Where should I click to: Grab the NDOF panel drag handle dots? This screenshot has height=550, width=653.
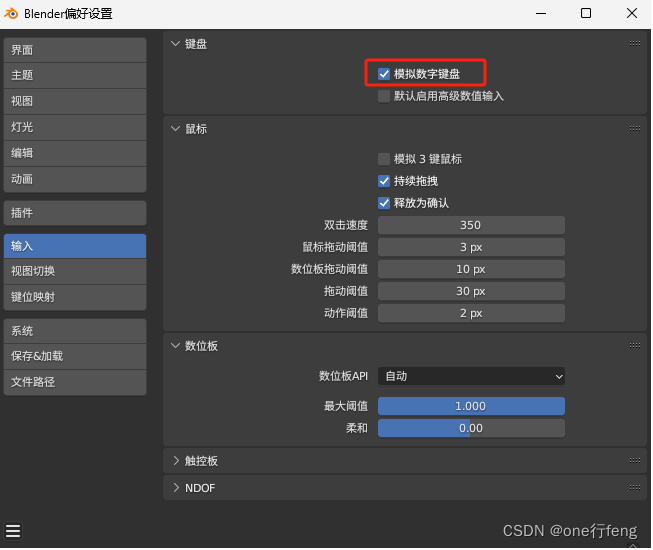[x=635, y=488]
